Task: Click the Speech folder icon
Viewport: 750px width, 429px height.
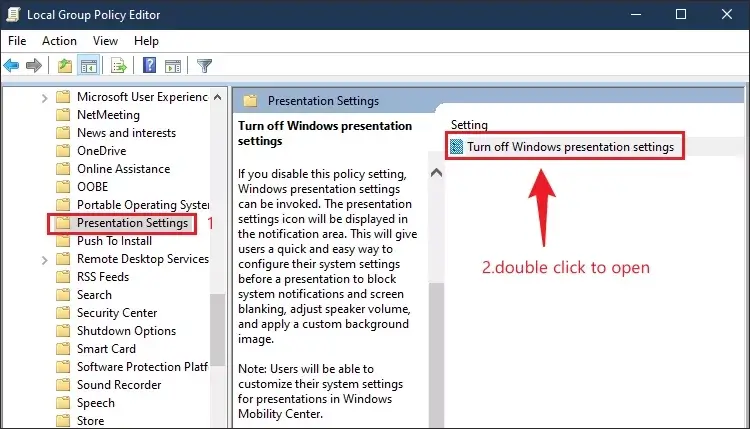Action: pyautogui.click(x=63, y=403)
